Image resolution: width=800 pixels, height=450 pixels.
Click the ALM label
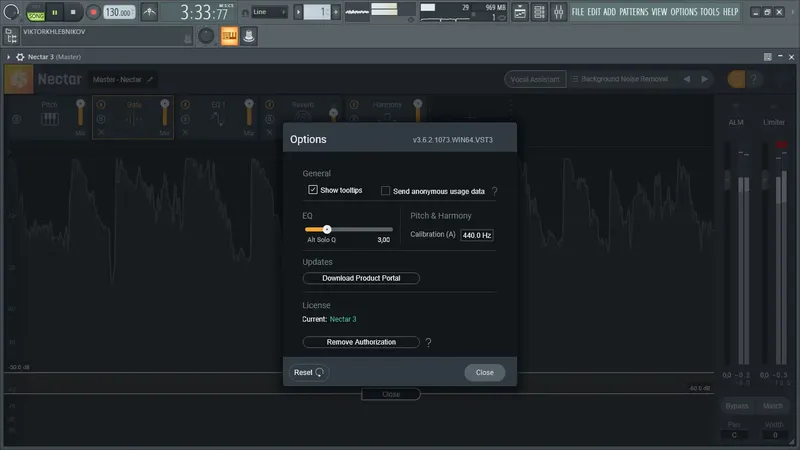(x=736, y=122)
